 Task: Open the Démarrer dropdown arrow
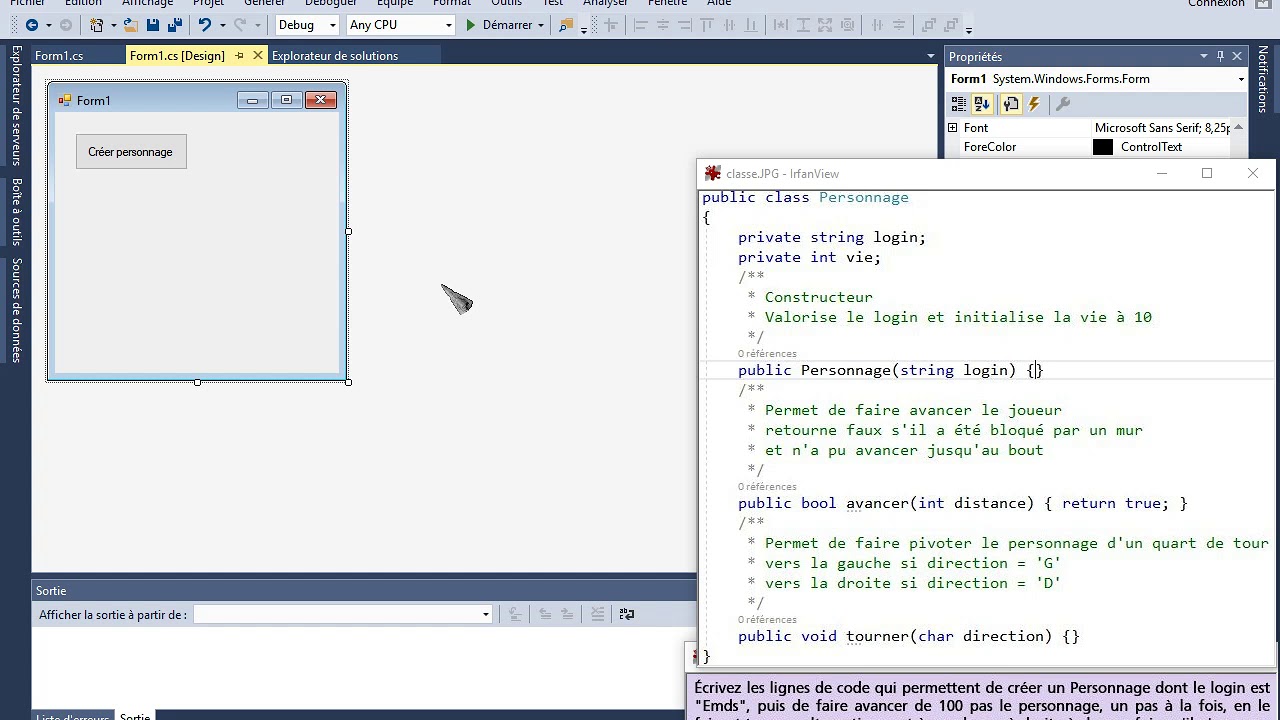[x=541, y=25]
